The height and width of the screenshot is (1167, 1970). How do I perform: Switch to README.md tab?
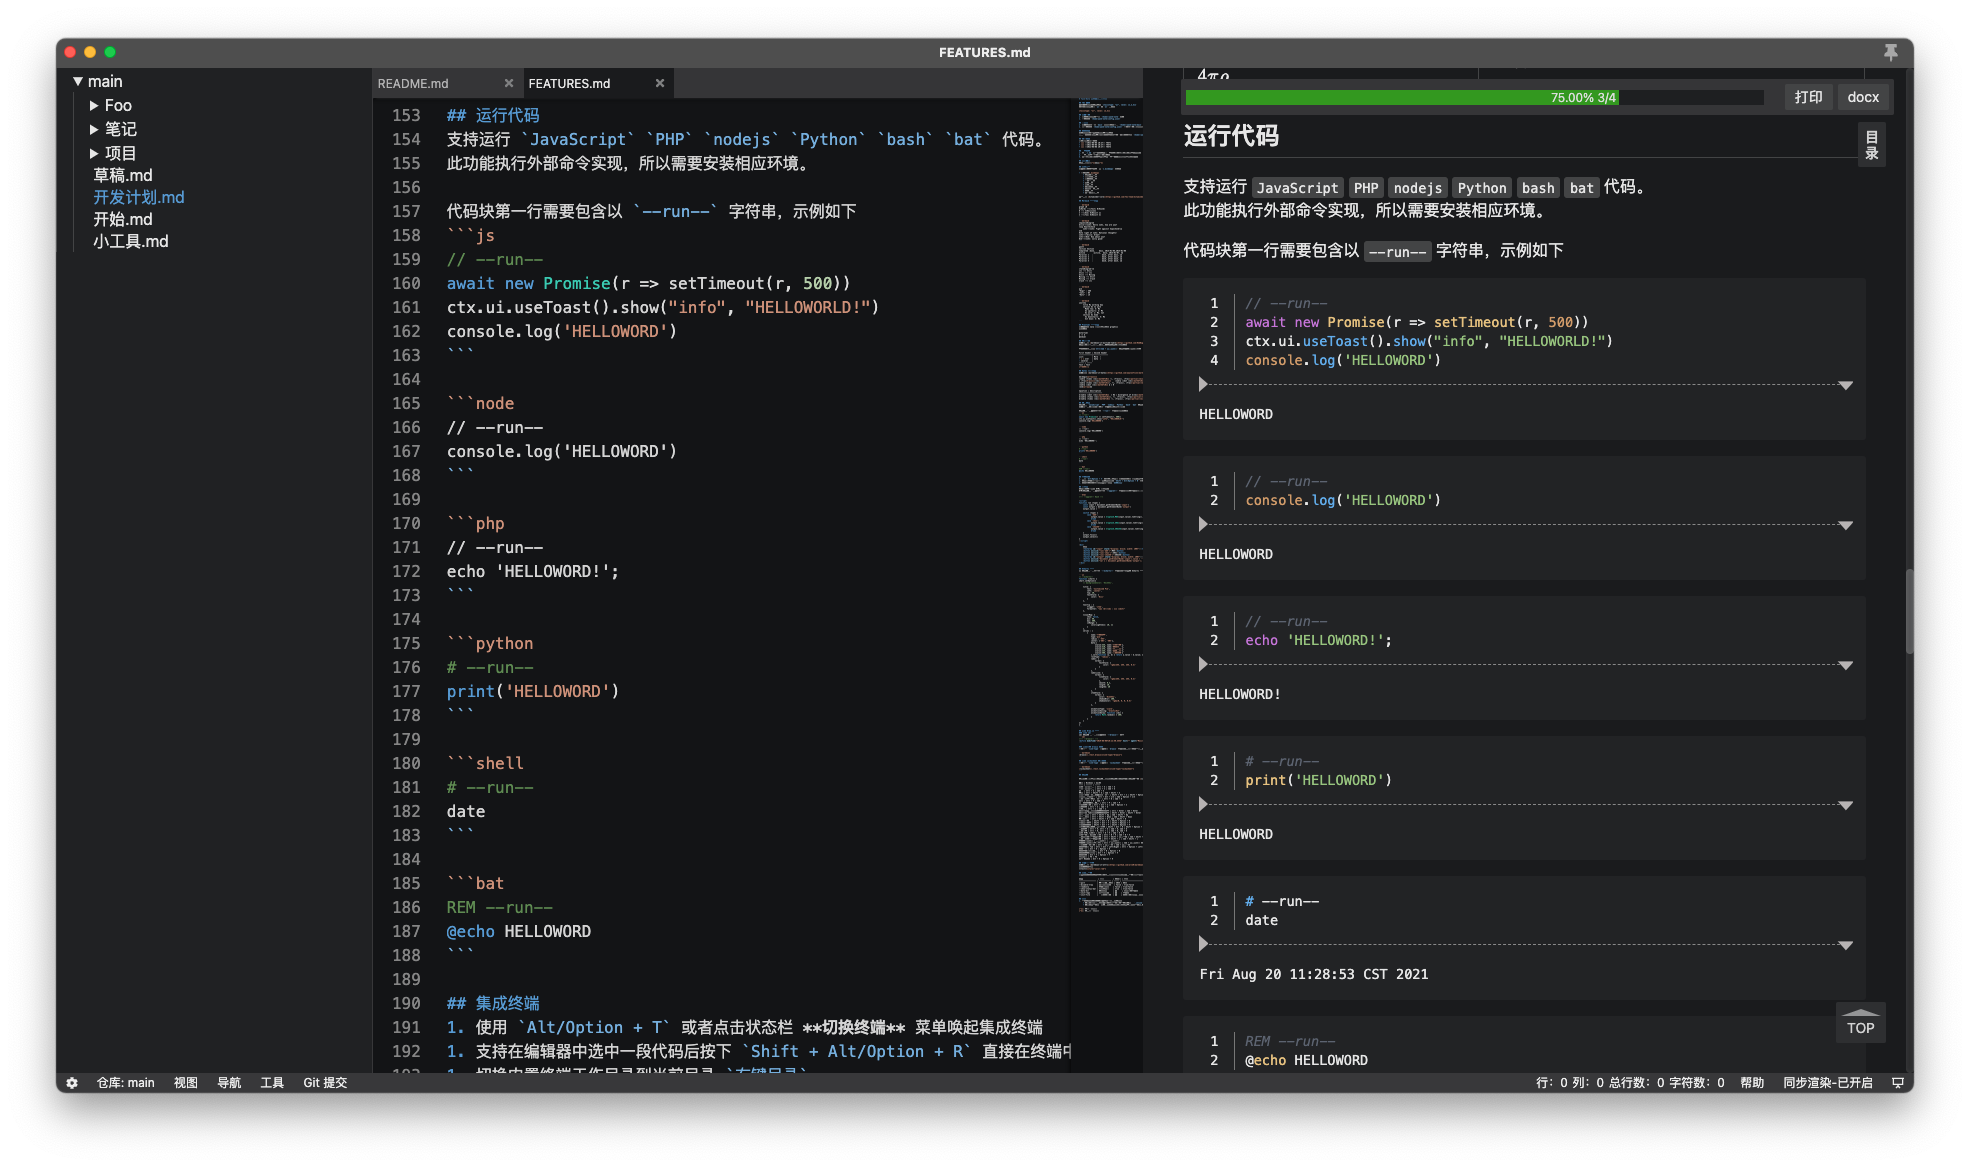413,83
